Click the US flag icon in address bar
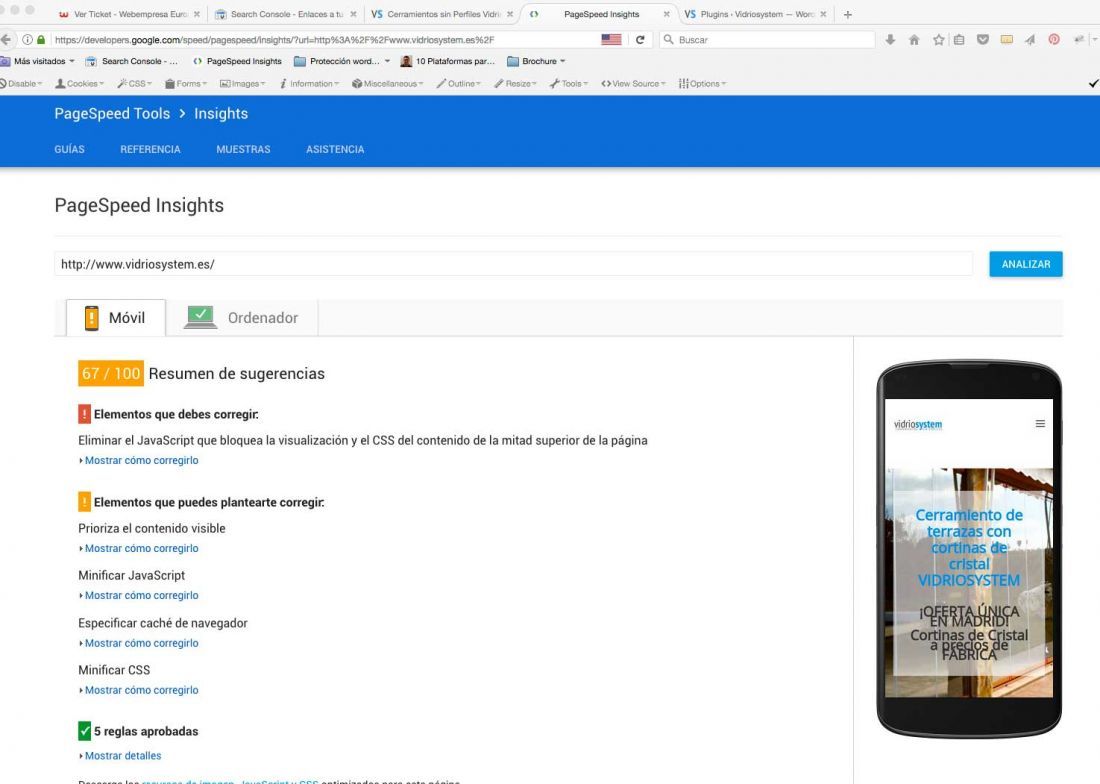Viewport: 1100px width, 784px height. tap(611, 40)
